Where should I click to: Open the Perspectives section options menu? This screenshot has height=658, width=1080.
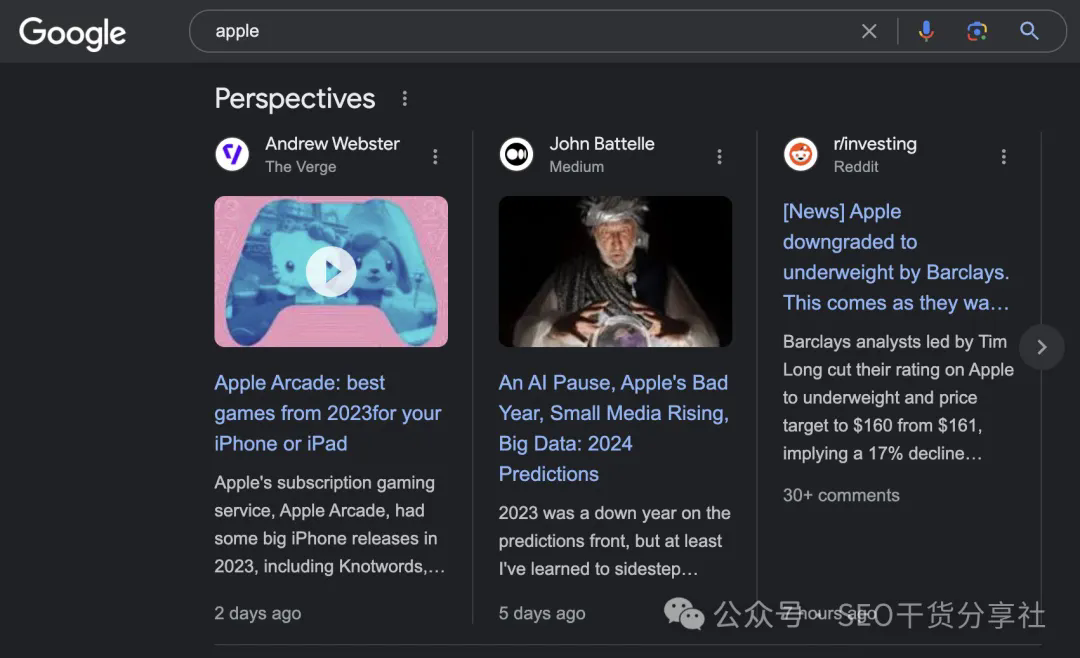coord(405,99)
